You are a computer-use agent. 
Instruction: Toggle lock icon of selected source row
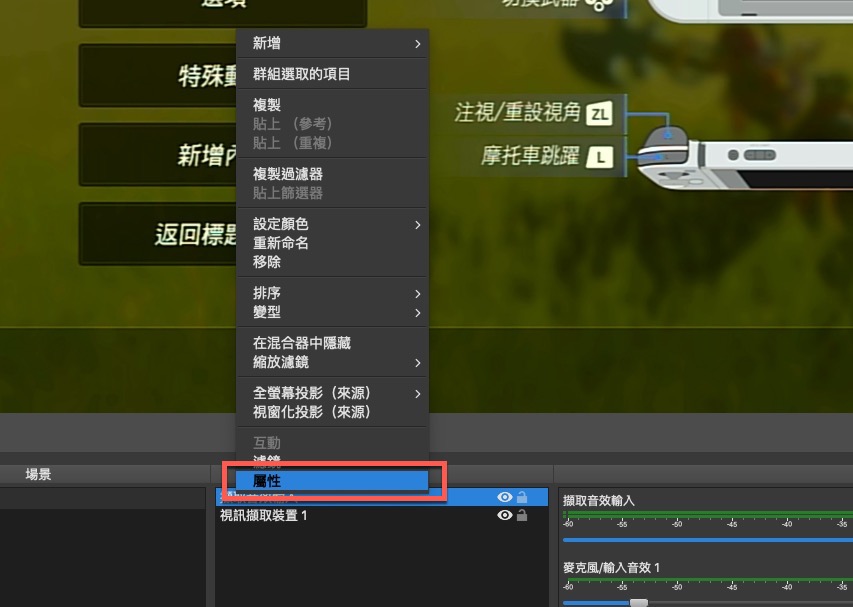click(x=522, y=497)
